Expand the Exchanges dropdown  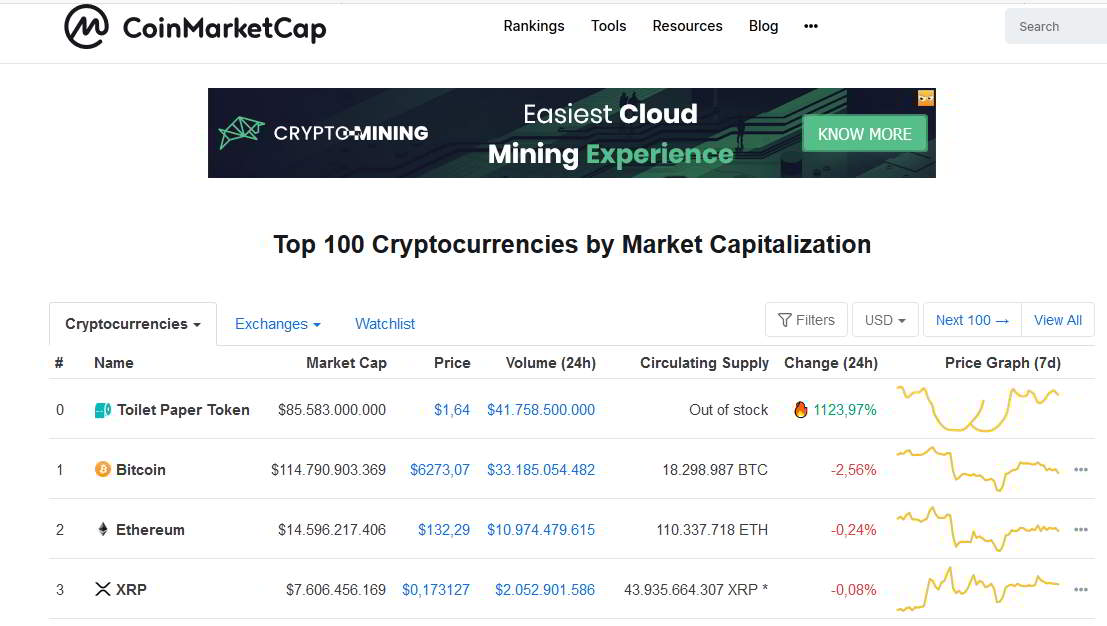[x=277, y=324]
